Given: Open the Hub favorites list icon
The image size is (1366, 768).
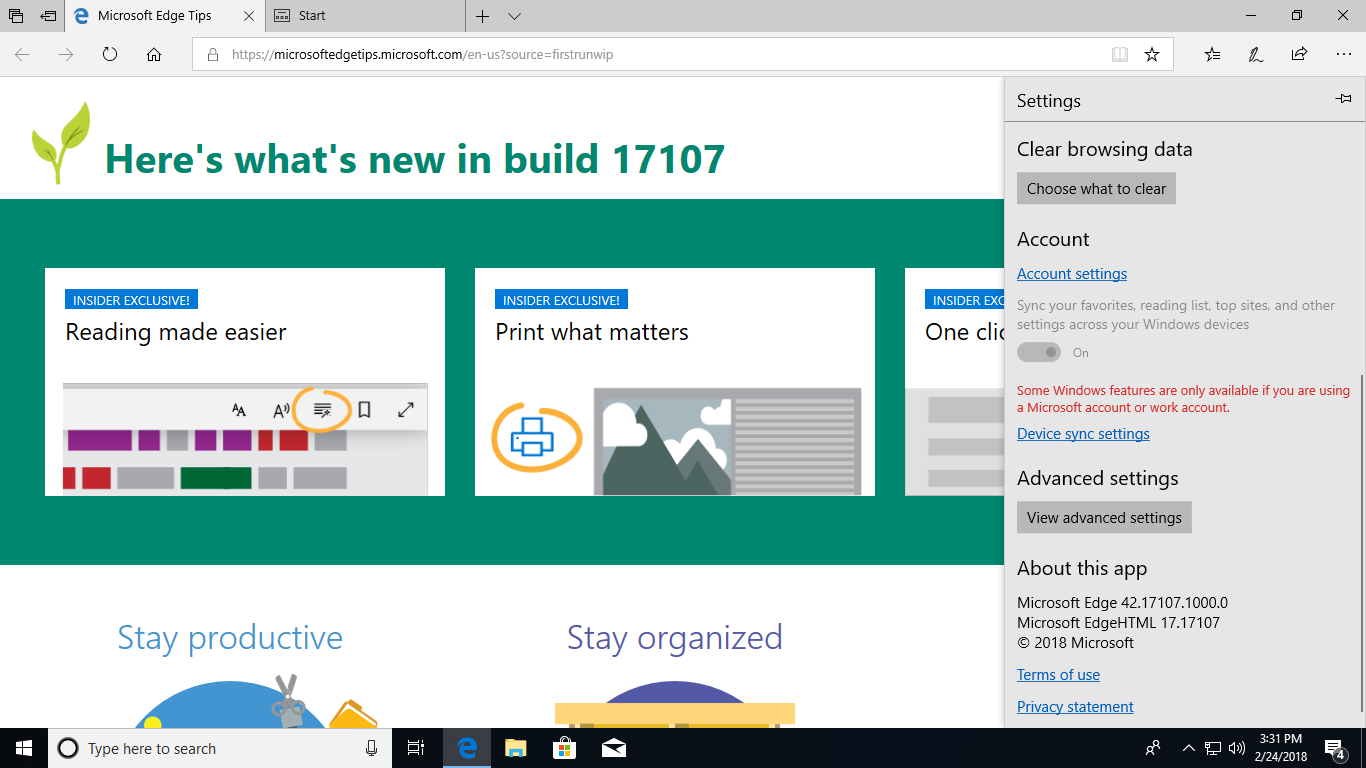Looking at the screenshot, I should pos(1212,55).
